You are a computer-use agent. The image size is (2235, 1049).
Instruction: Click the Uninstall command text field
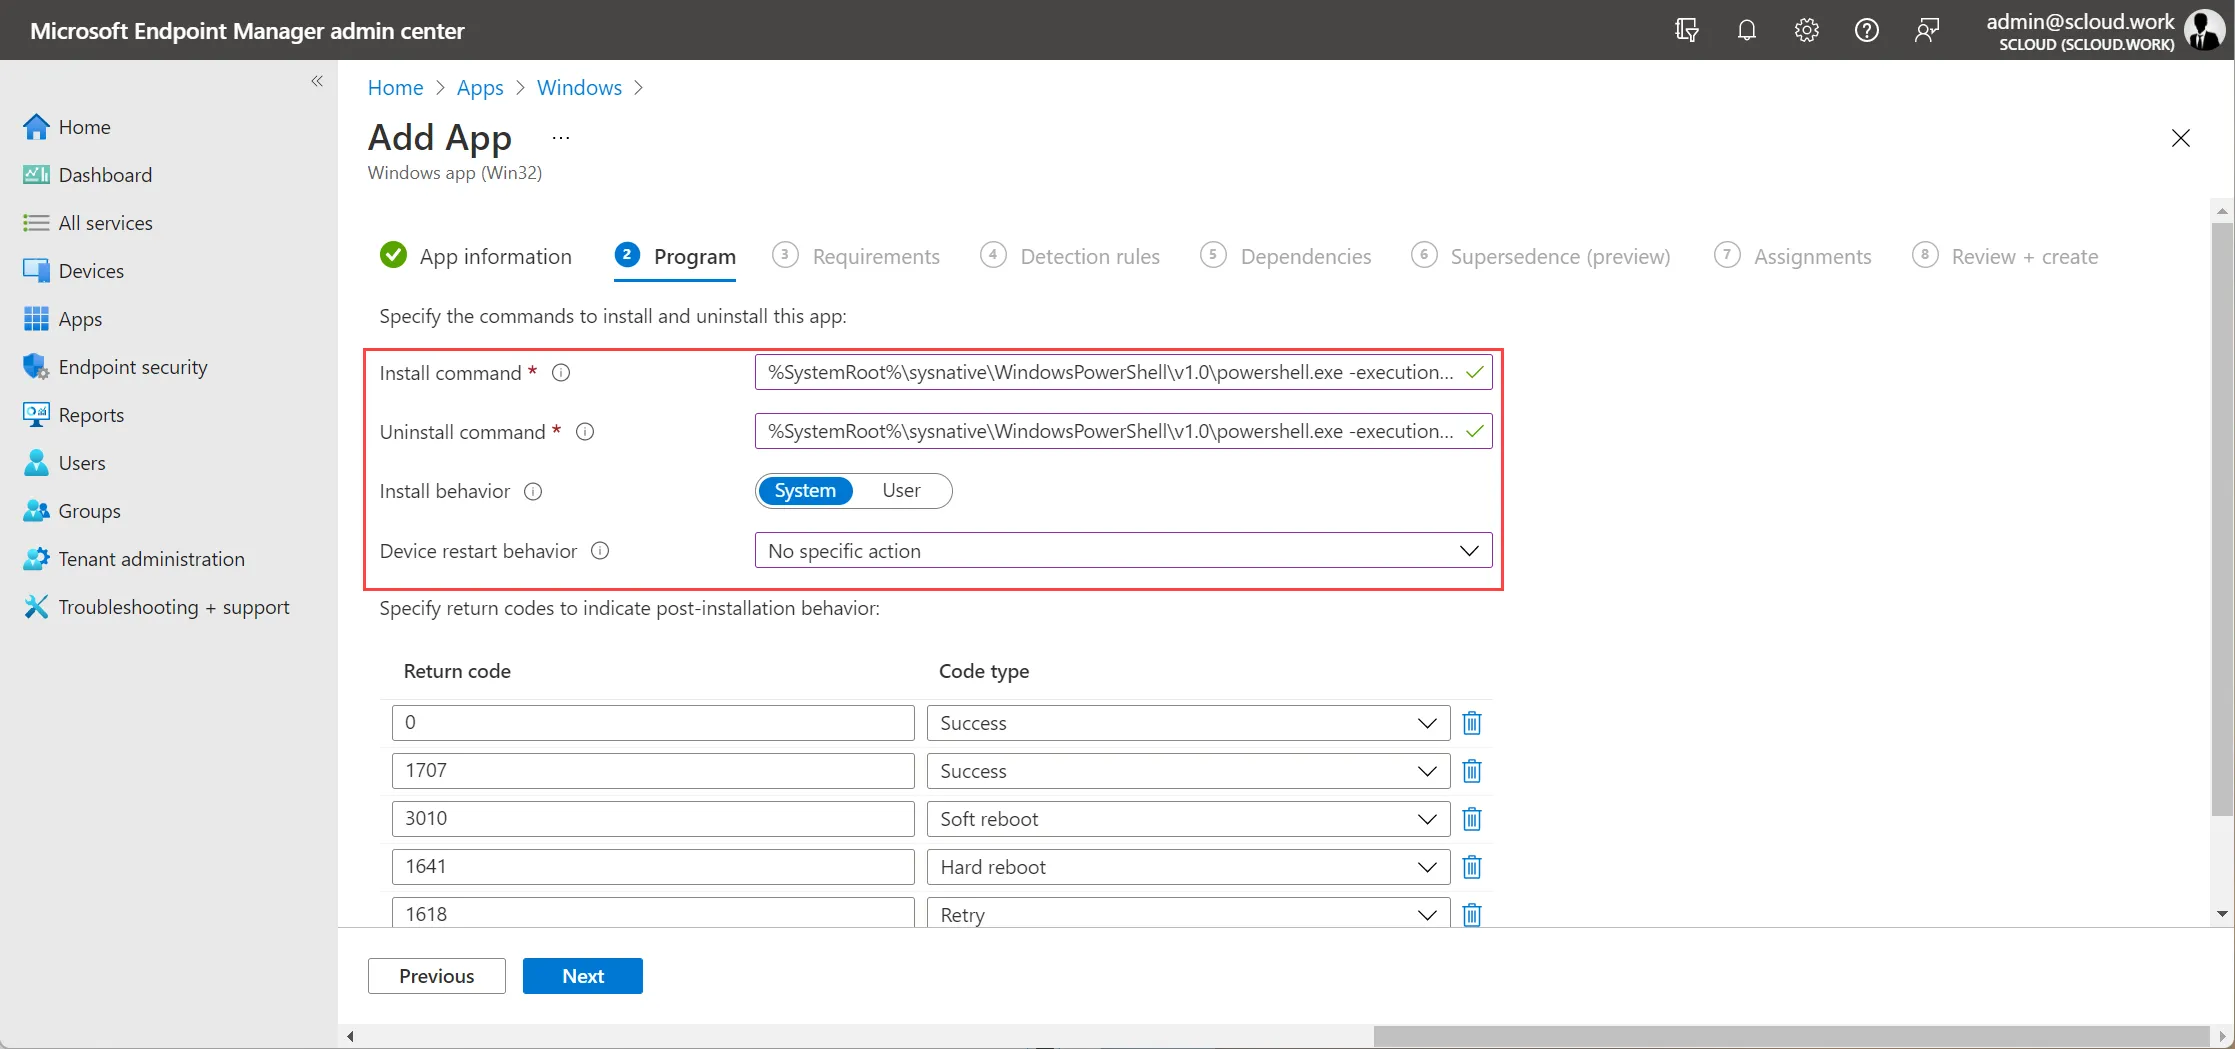(1123, 431)
